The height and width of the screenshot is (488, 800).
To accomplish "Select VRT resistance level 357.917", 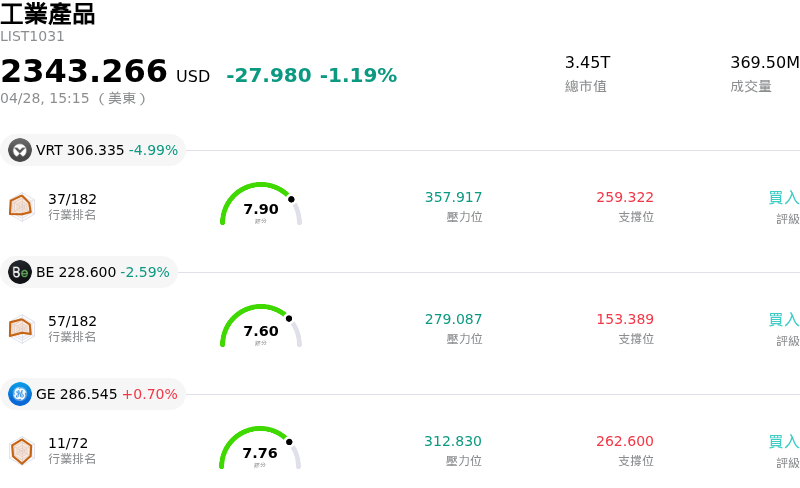I will 453,198.
